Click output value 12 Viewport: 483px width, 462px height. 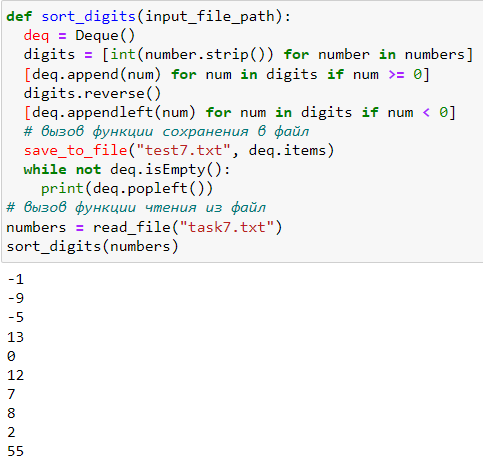pyautogui.click(x=15, y=375)
